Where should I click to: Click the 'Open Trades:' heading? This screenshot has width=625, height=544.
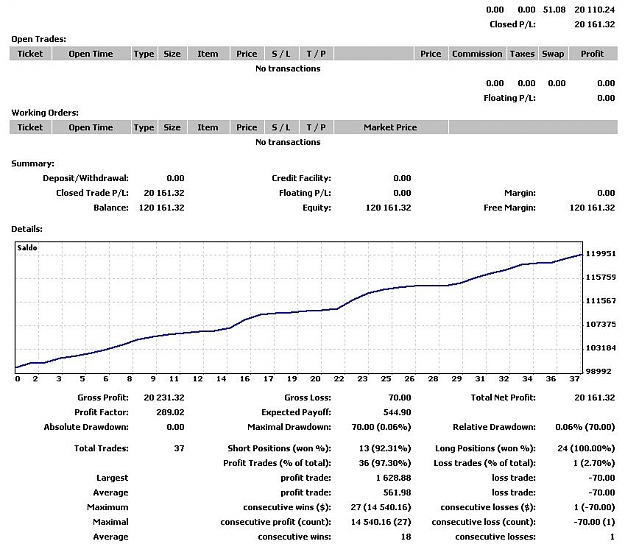click(x=39, y=39)
